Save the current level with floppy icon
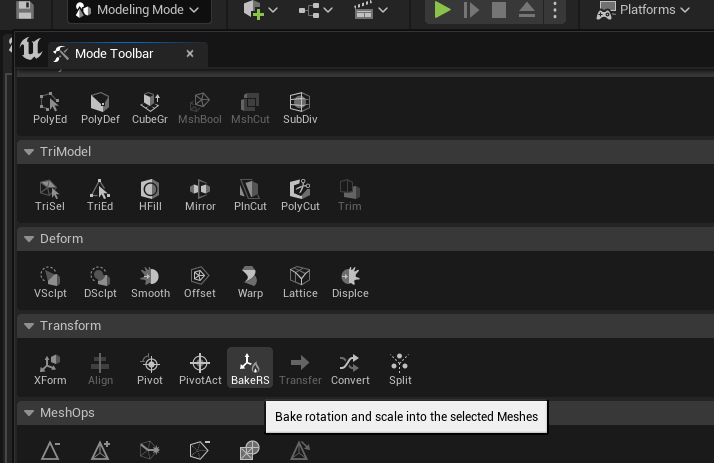The image size is (714, 463). 25,10
